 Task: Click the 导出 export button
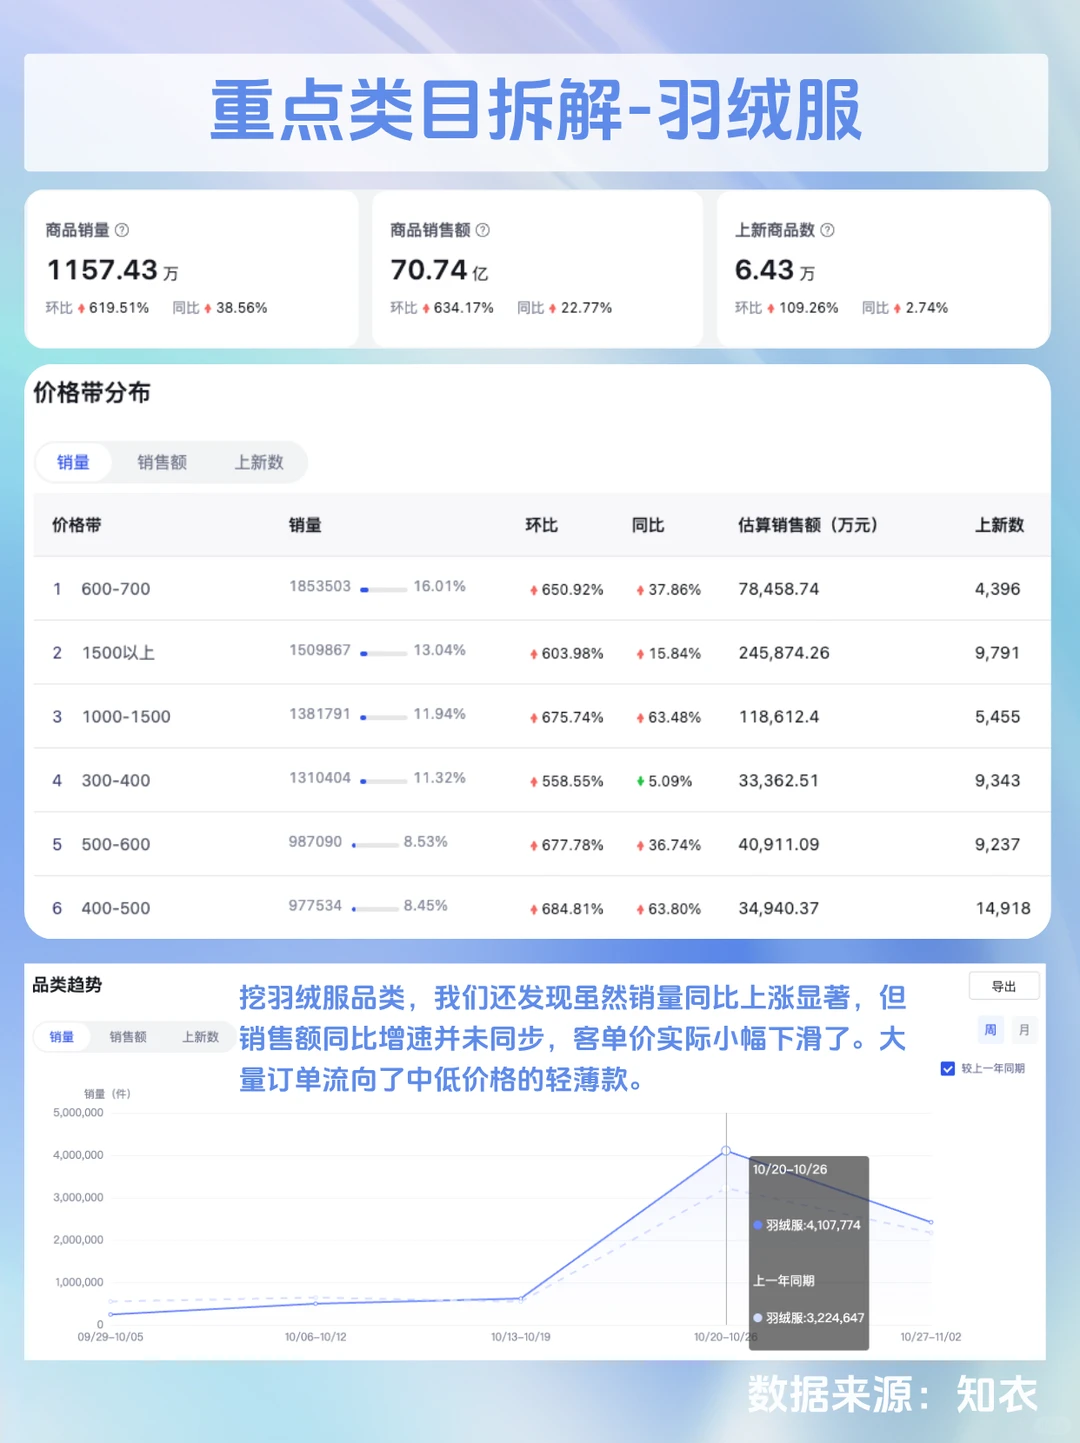pos(1004,986)
